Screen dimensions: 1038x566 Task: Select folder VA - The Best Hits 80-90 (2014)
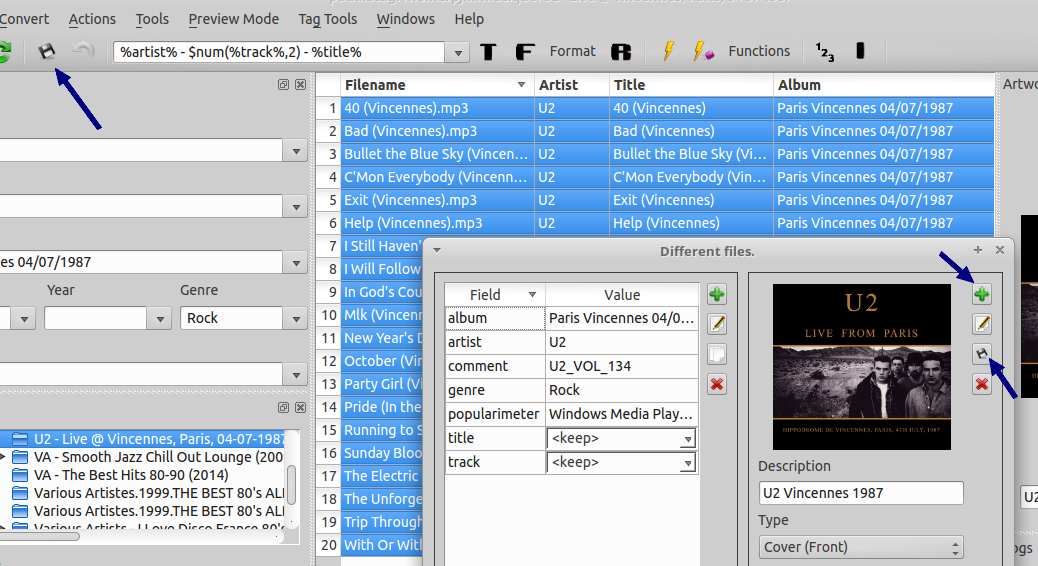coord(130,475)
